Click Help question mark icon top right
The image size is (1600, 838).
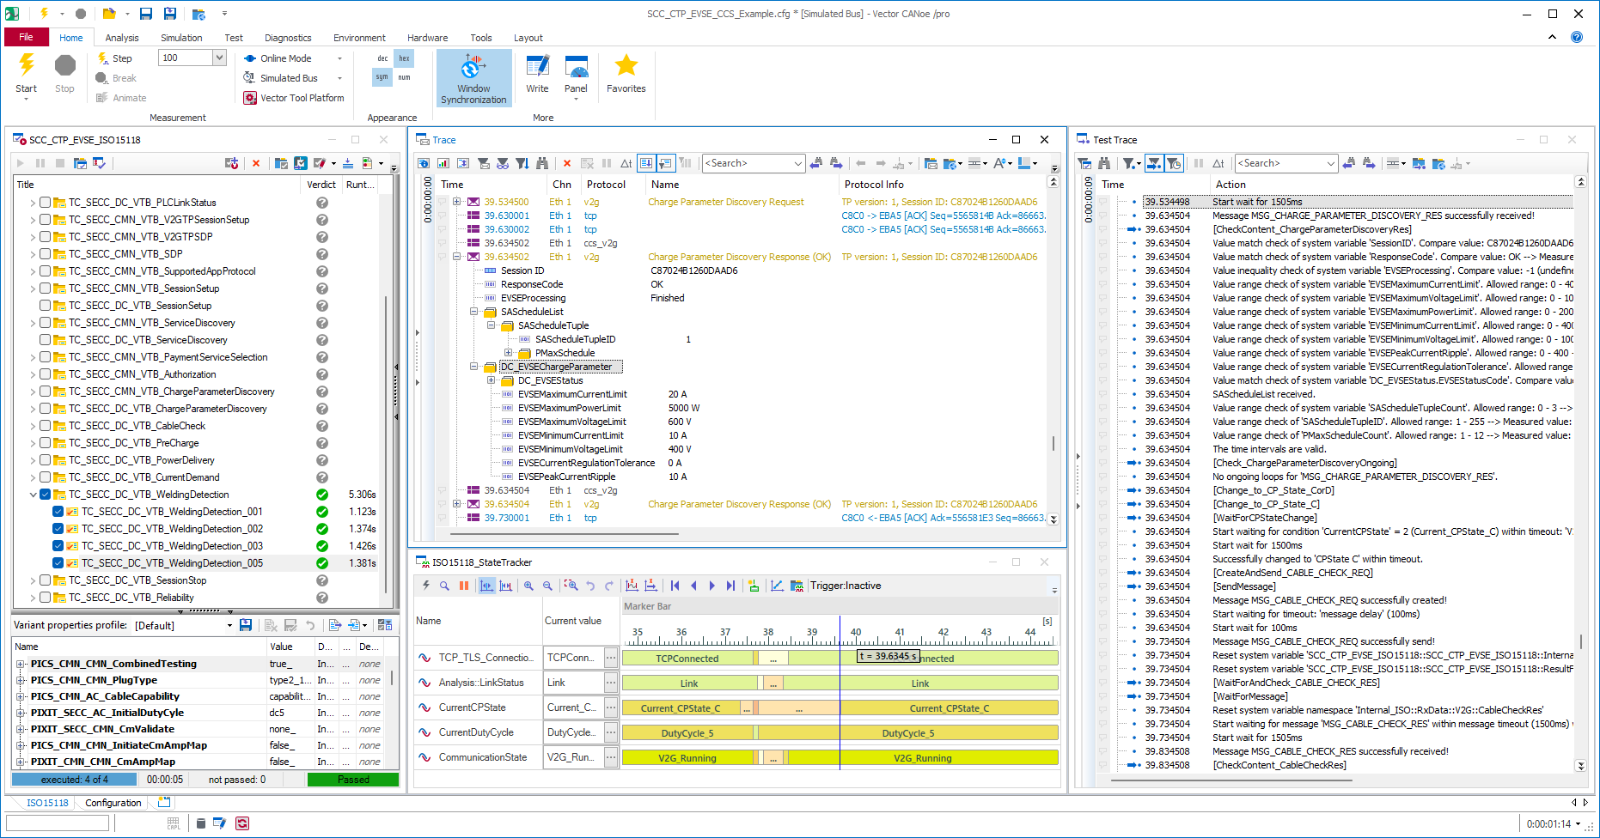click(1577, 37)
